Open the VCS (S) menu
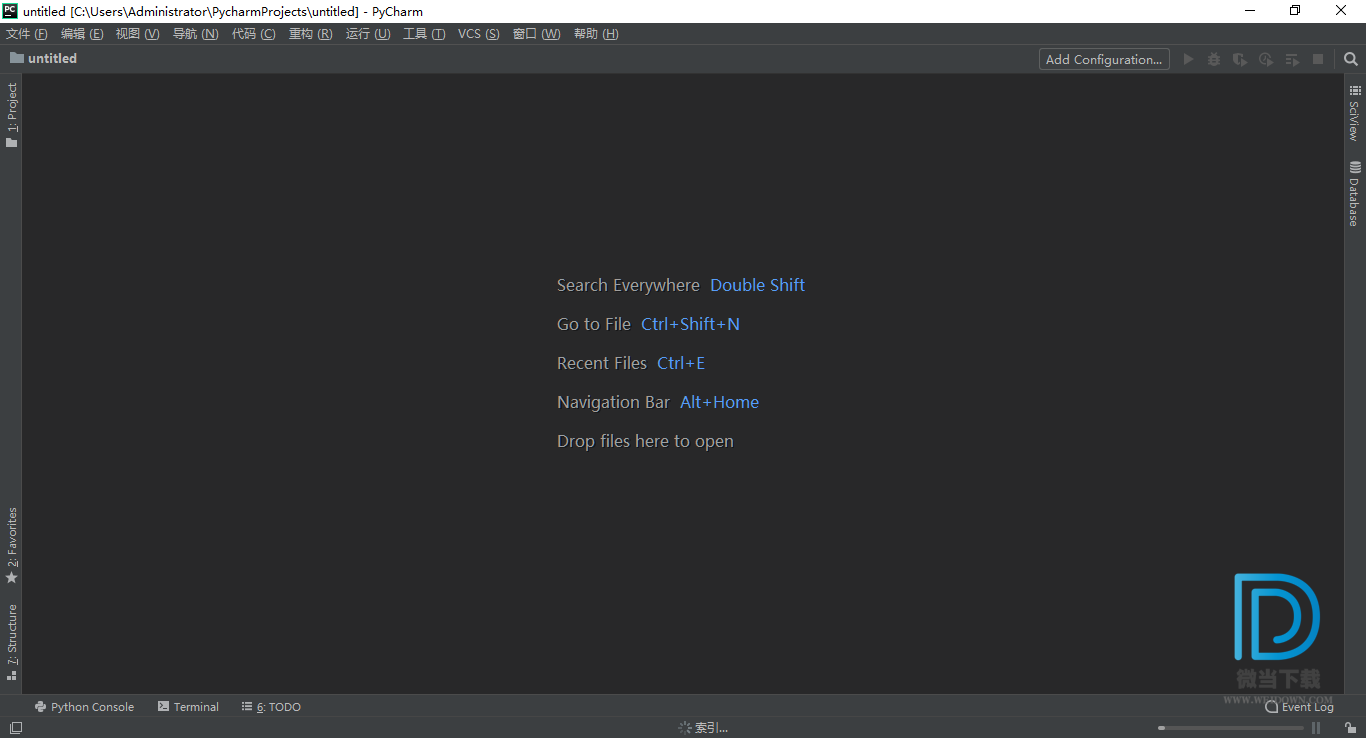 [x=479, y=34]
